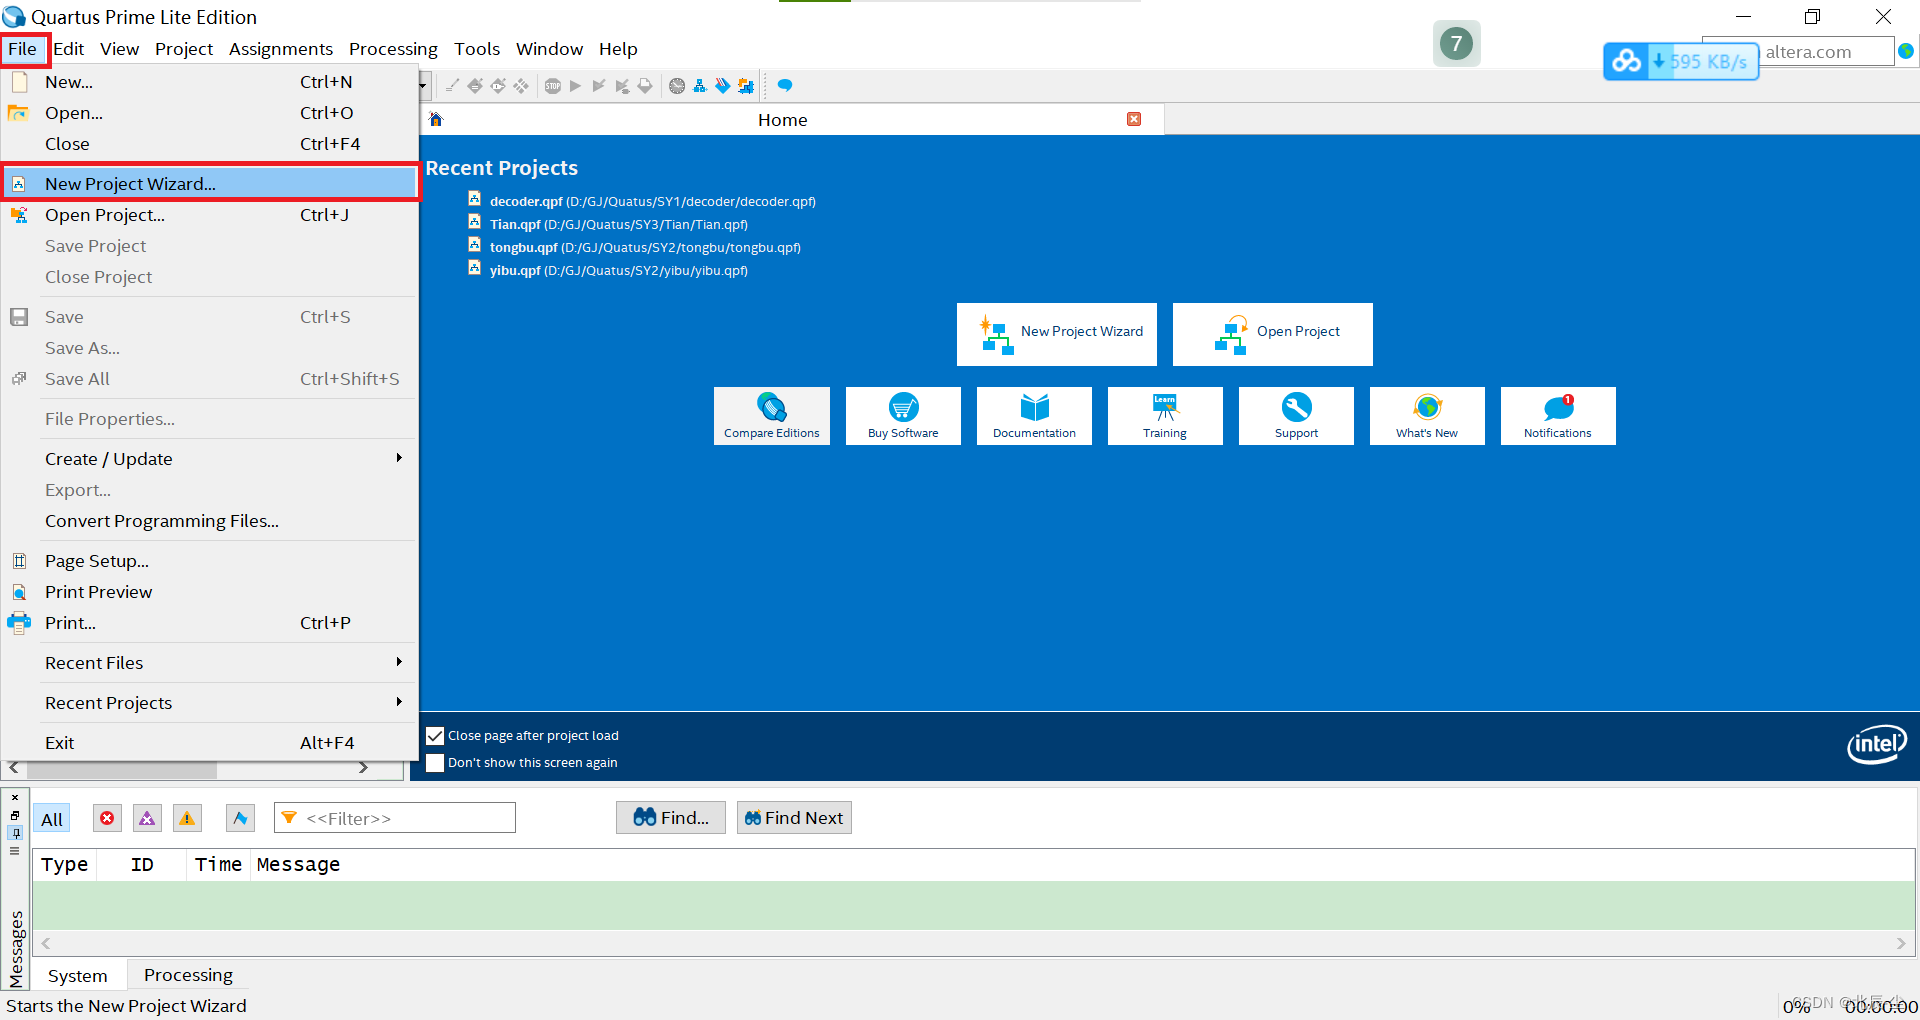Image resolution: width=1920 pixels, height=1020 pixels.
Task: Open the Timing Analyzer clock icon
Action: click(x=677, y=86)
